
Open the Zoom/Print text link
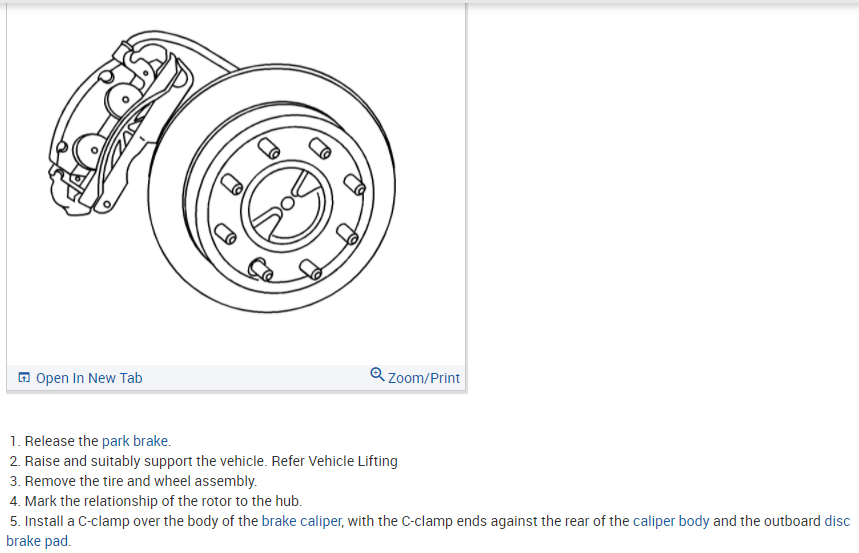(x=423, y=378)
